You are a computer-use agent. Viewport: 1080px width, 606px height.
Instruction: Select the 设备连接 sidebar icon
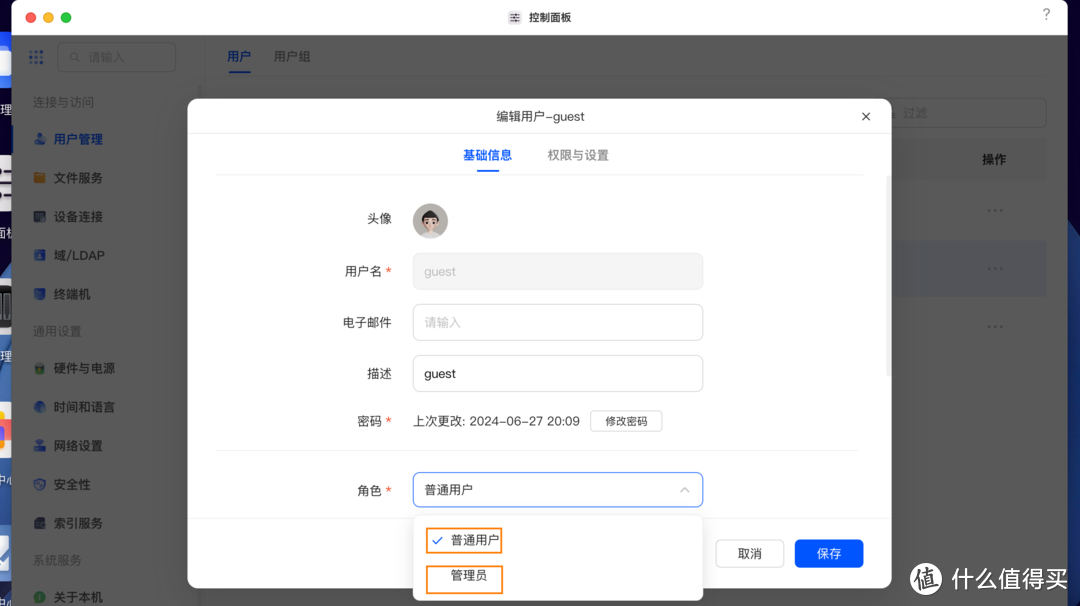point(40,217)
